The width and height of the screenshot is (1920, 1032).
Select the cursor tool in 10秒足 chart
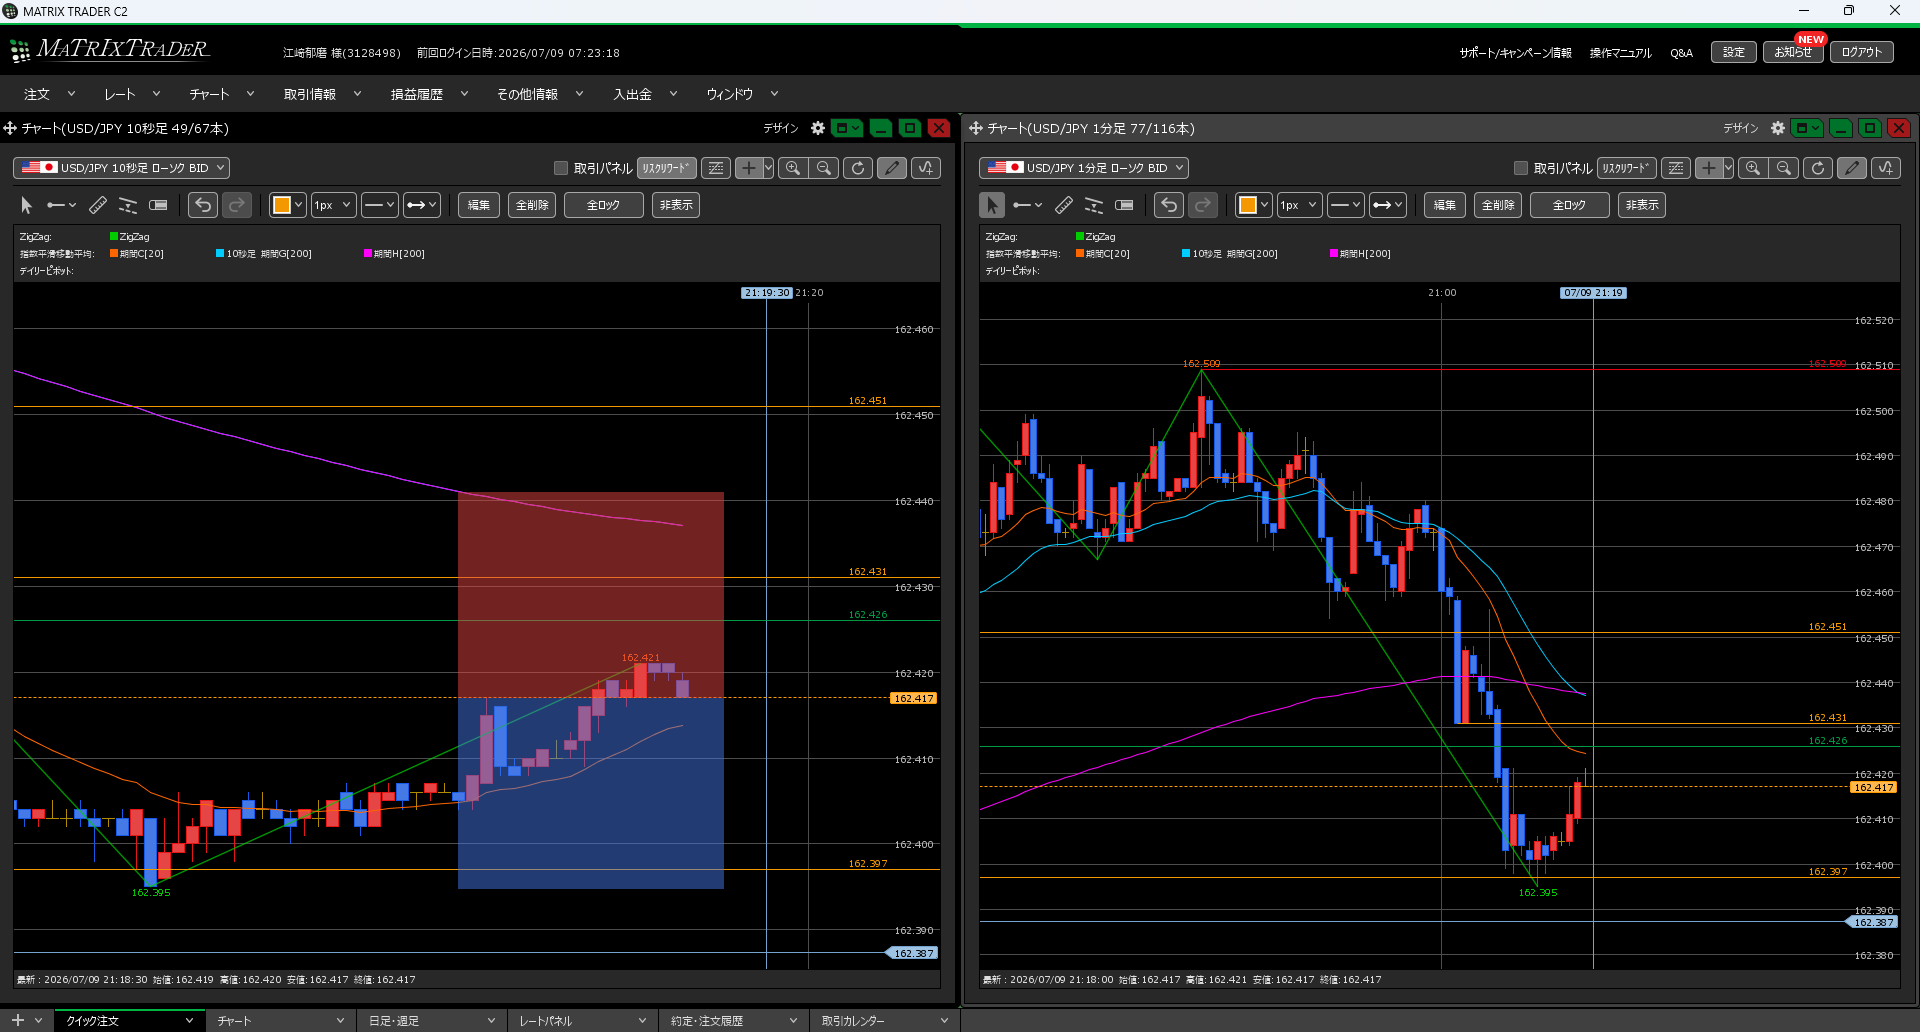[x=27, y=205]
